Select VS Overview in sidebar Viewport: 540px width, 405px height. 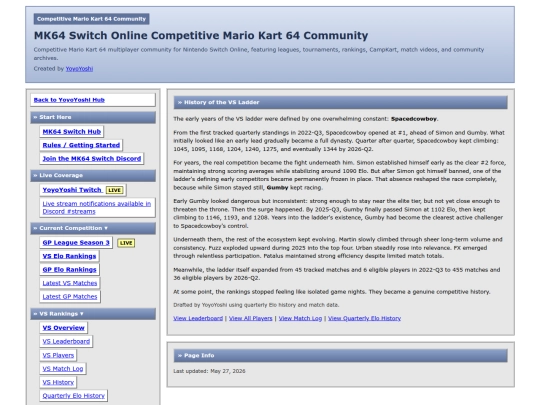coord(63,328)
